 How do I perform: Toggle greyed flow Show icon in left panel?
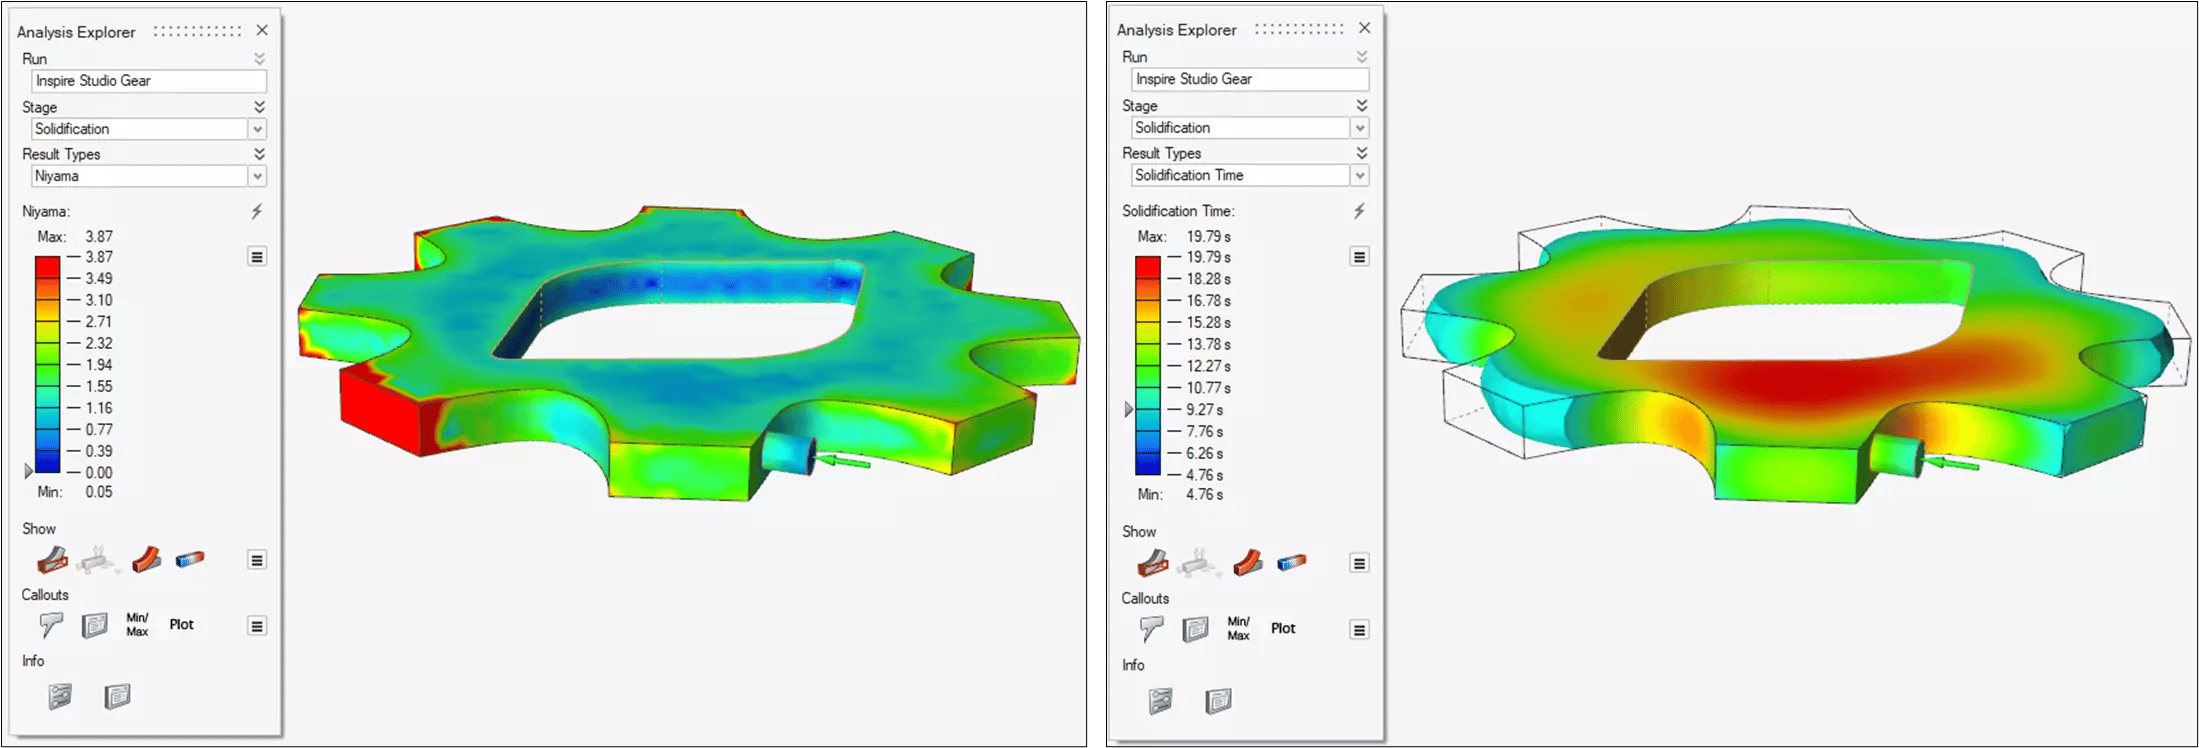pos(98,560)
